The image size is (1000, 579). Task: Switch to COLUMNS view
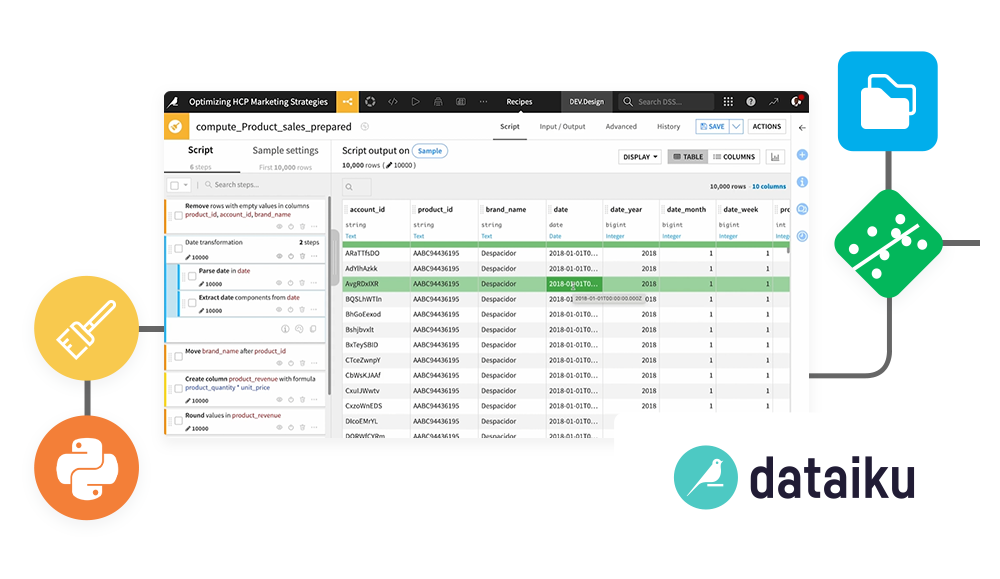point(734,157)
